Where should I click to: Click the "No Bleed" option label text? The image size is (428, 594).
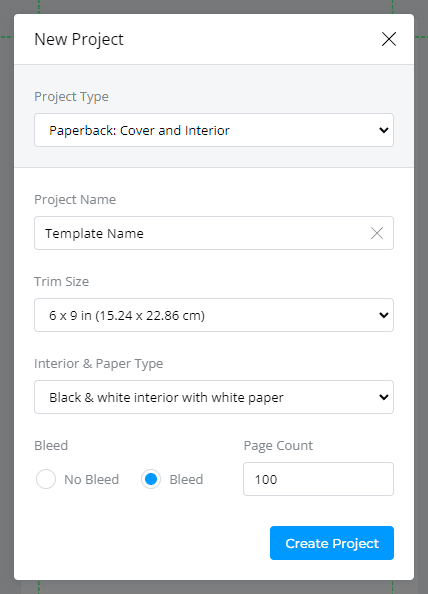click(91, 479)
